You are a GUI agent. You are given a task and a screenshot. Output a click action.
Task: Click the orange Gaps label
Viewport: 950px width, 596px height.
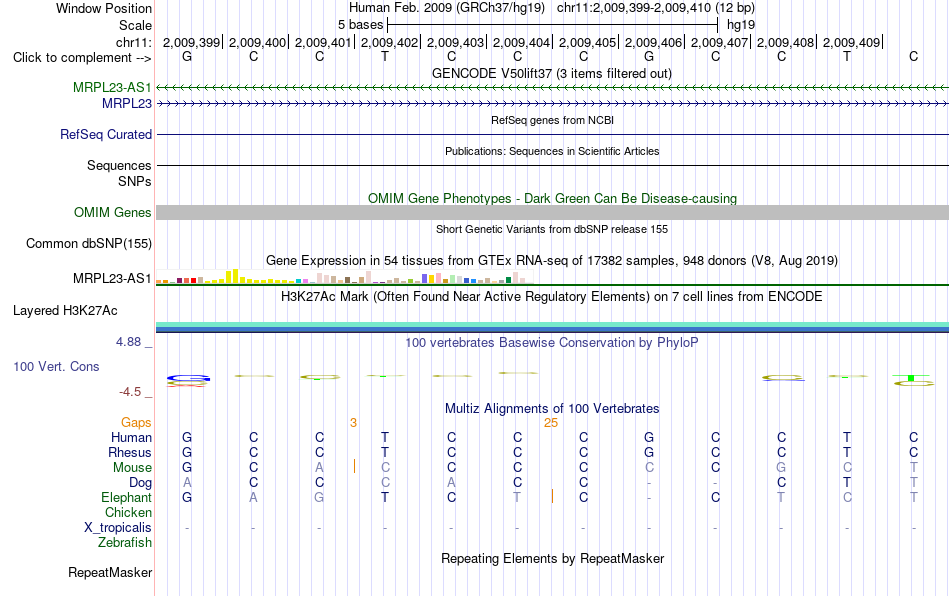[136, 422]
